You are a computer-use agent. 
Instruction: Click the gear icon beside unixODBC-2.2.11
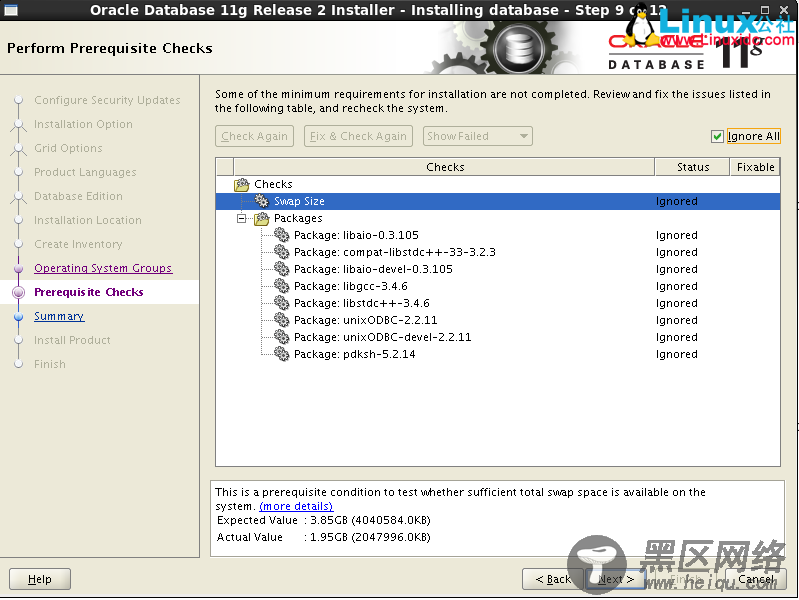(x=281, y=320)
